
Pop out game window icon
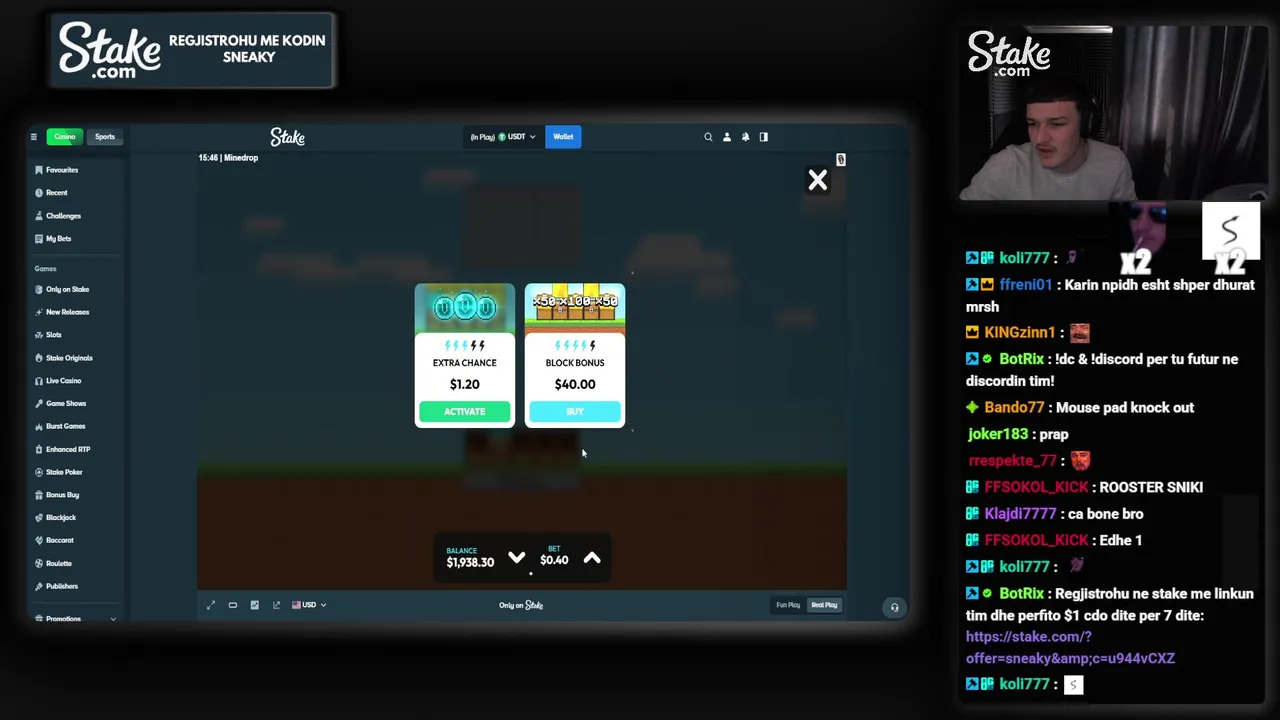tap(276, 605)
